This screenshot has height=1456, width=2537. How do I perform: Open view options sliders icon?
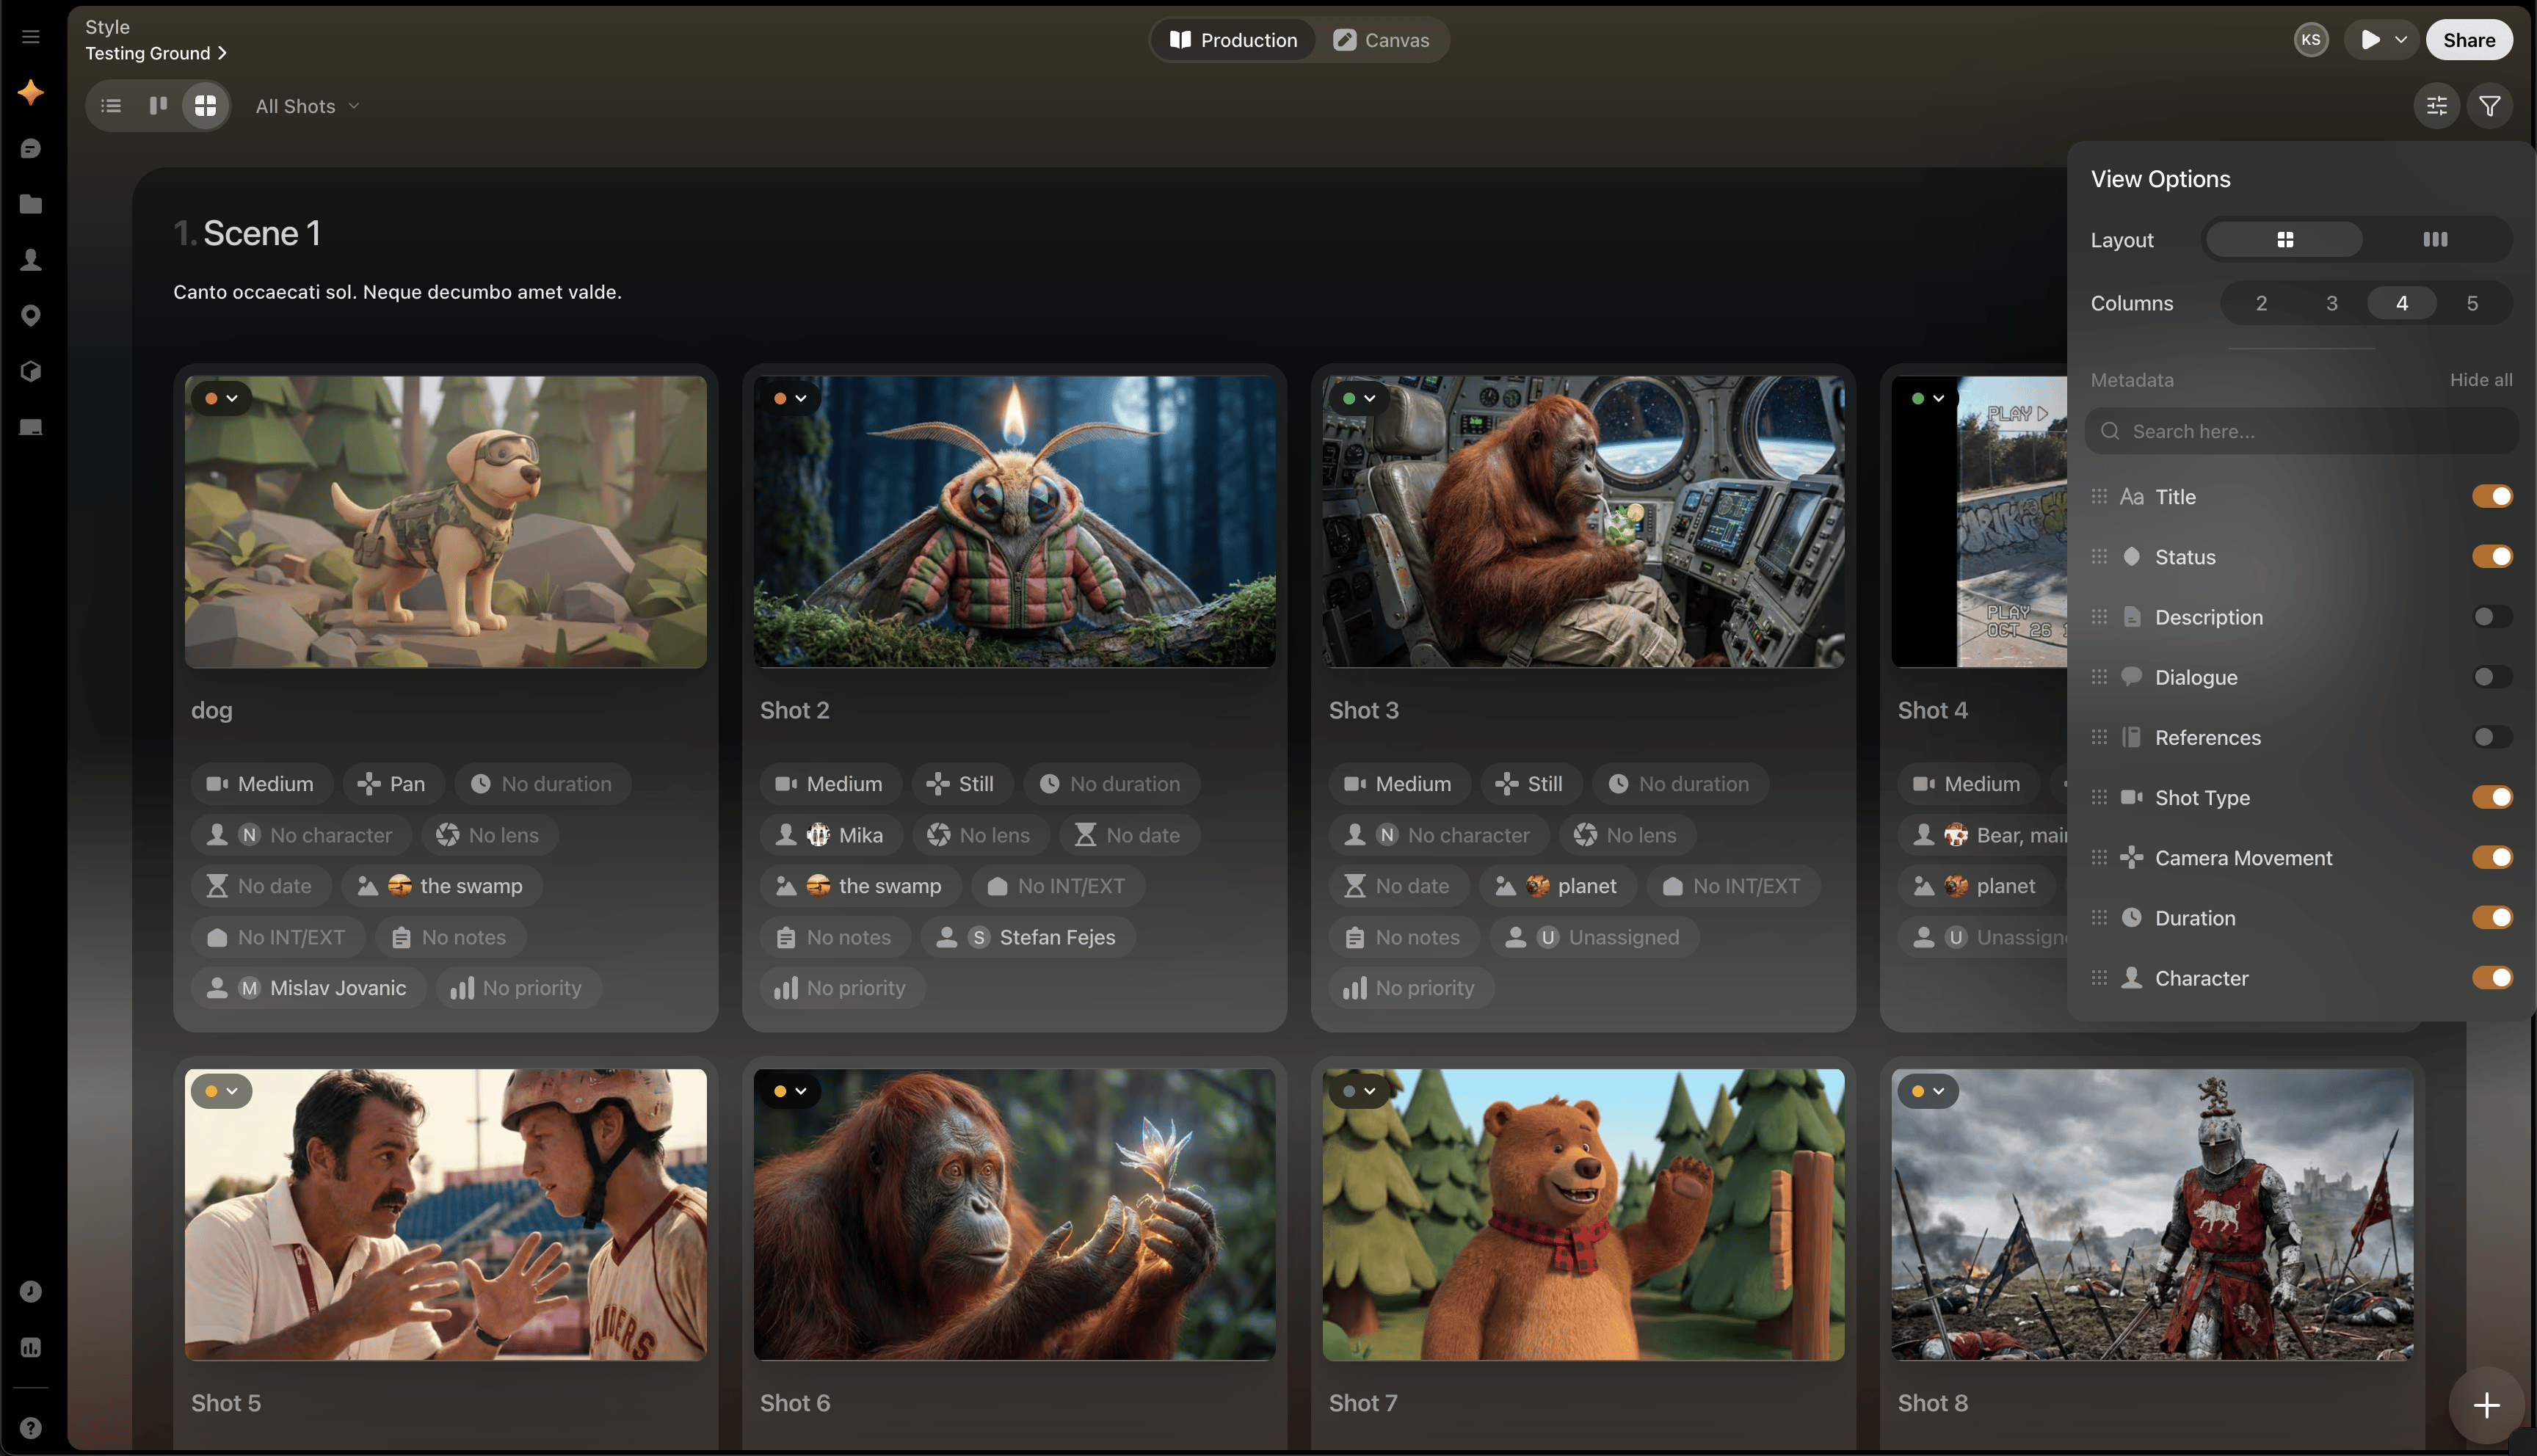(2437, 106)
